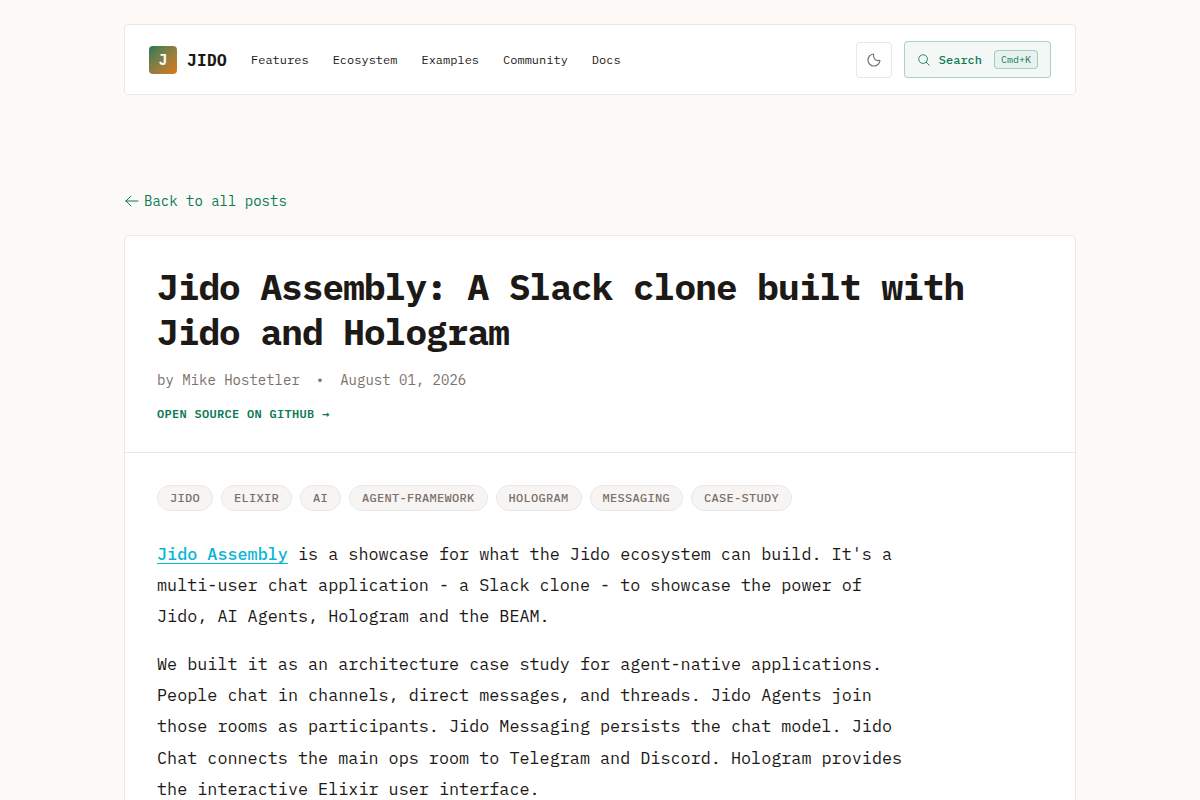The width and height of the screenshot is (1200, 800).
Task: Open Search with the Cmd+K button
Action: [977, 60]
